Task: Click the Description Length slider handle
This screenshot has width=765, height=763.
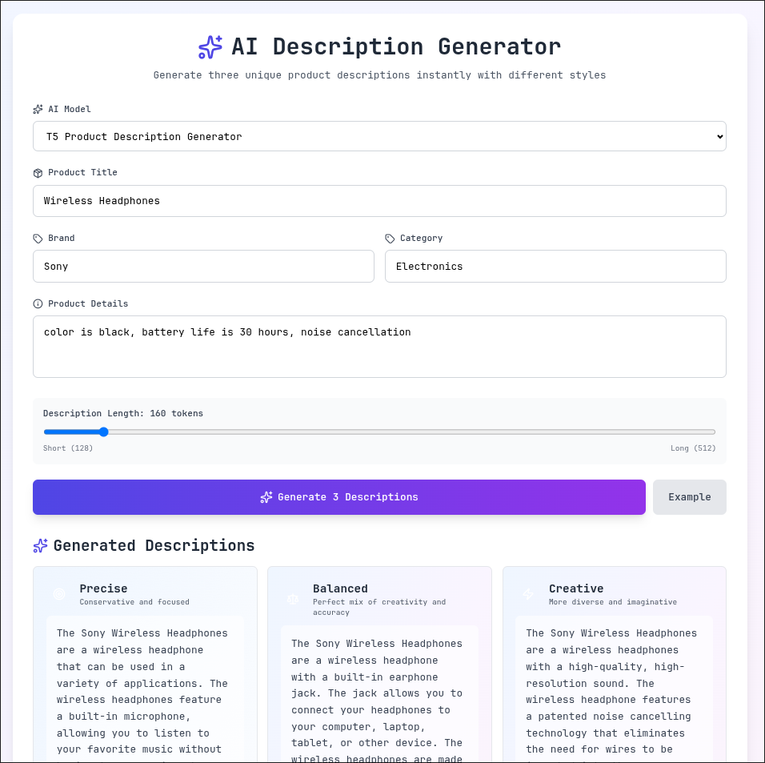Action: 103,432
